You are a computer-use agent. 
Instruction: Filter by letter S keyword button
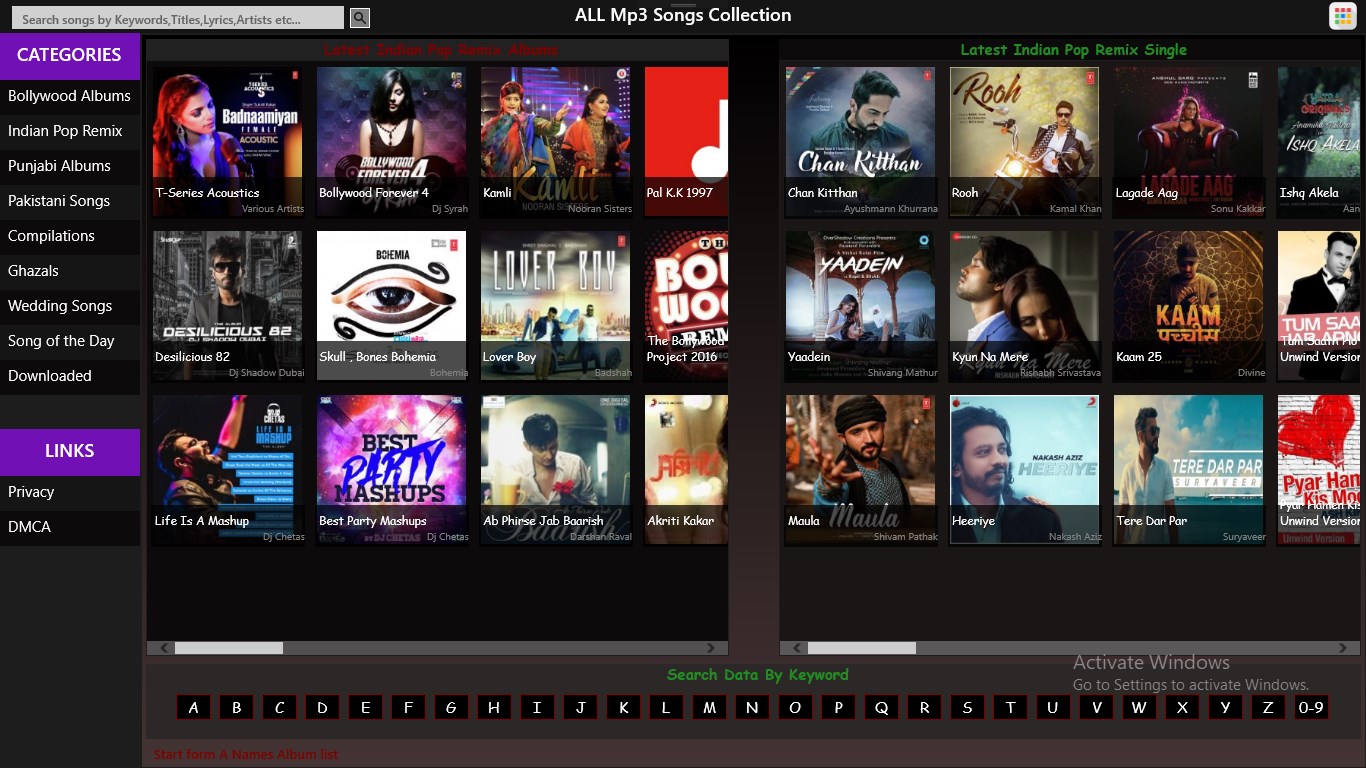(967, 707)
